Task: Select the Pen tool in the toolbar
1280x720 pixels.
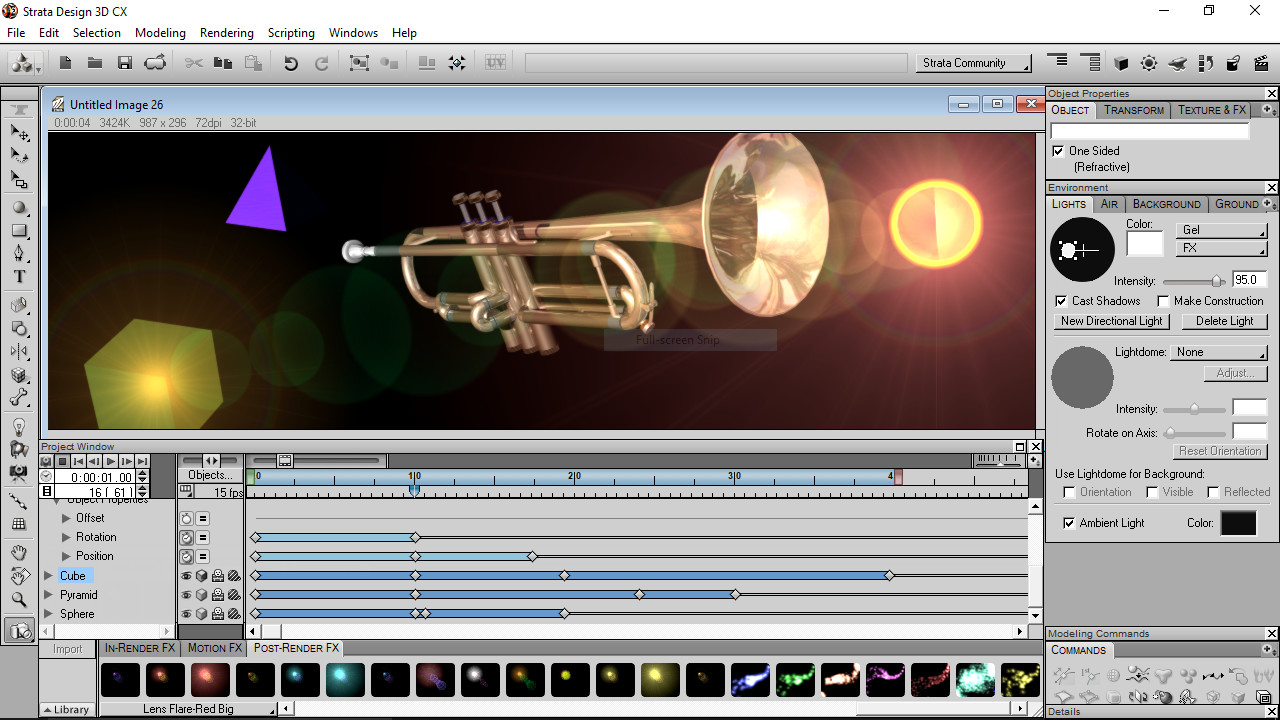Action: (18, 252)
